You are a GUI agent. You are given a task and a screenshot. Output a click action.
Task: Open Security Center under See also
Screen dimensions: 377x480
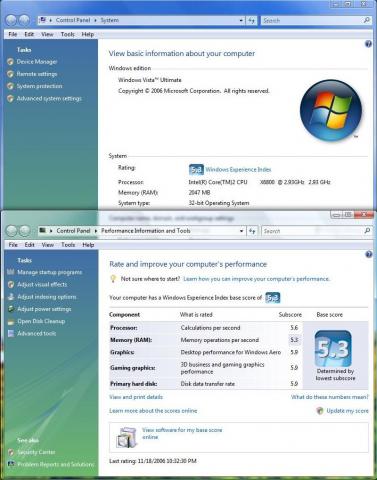coord(36,452)
